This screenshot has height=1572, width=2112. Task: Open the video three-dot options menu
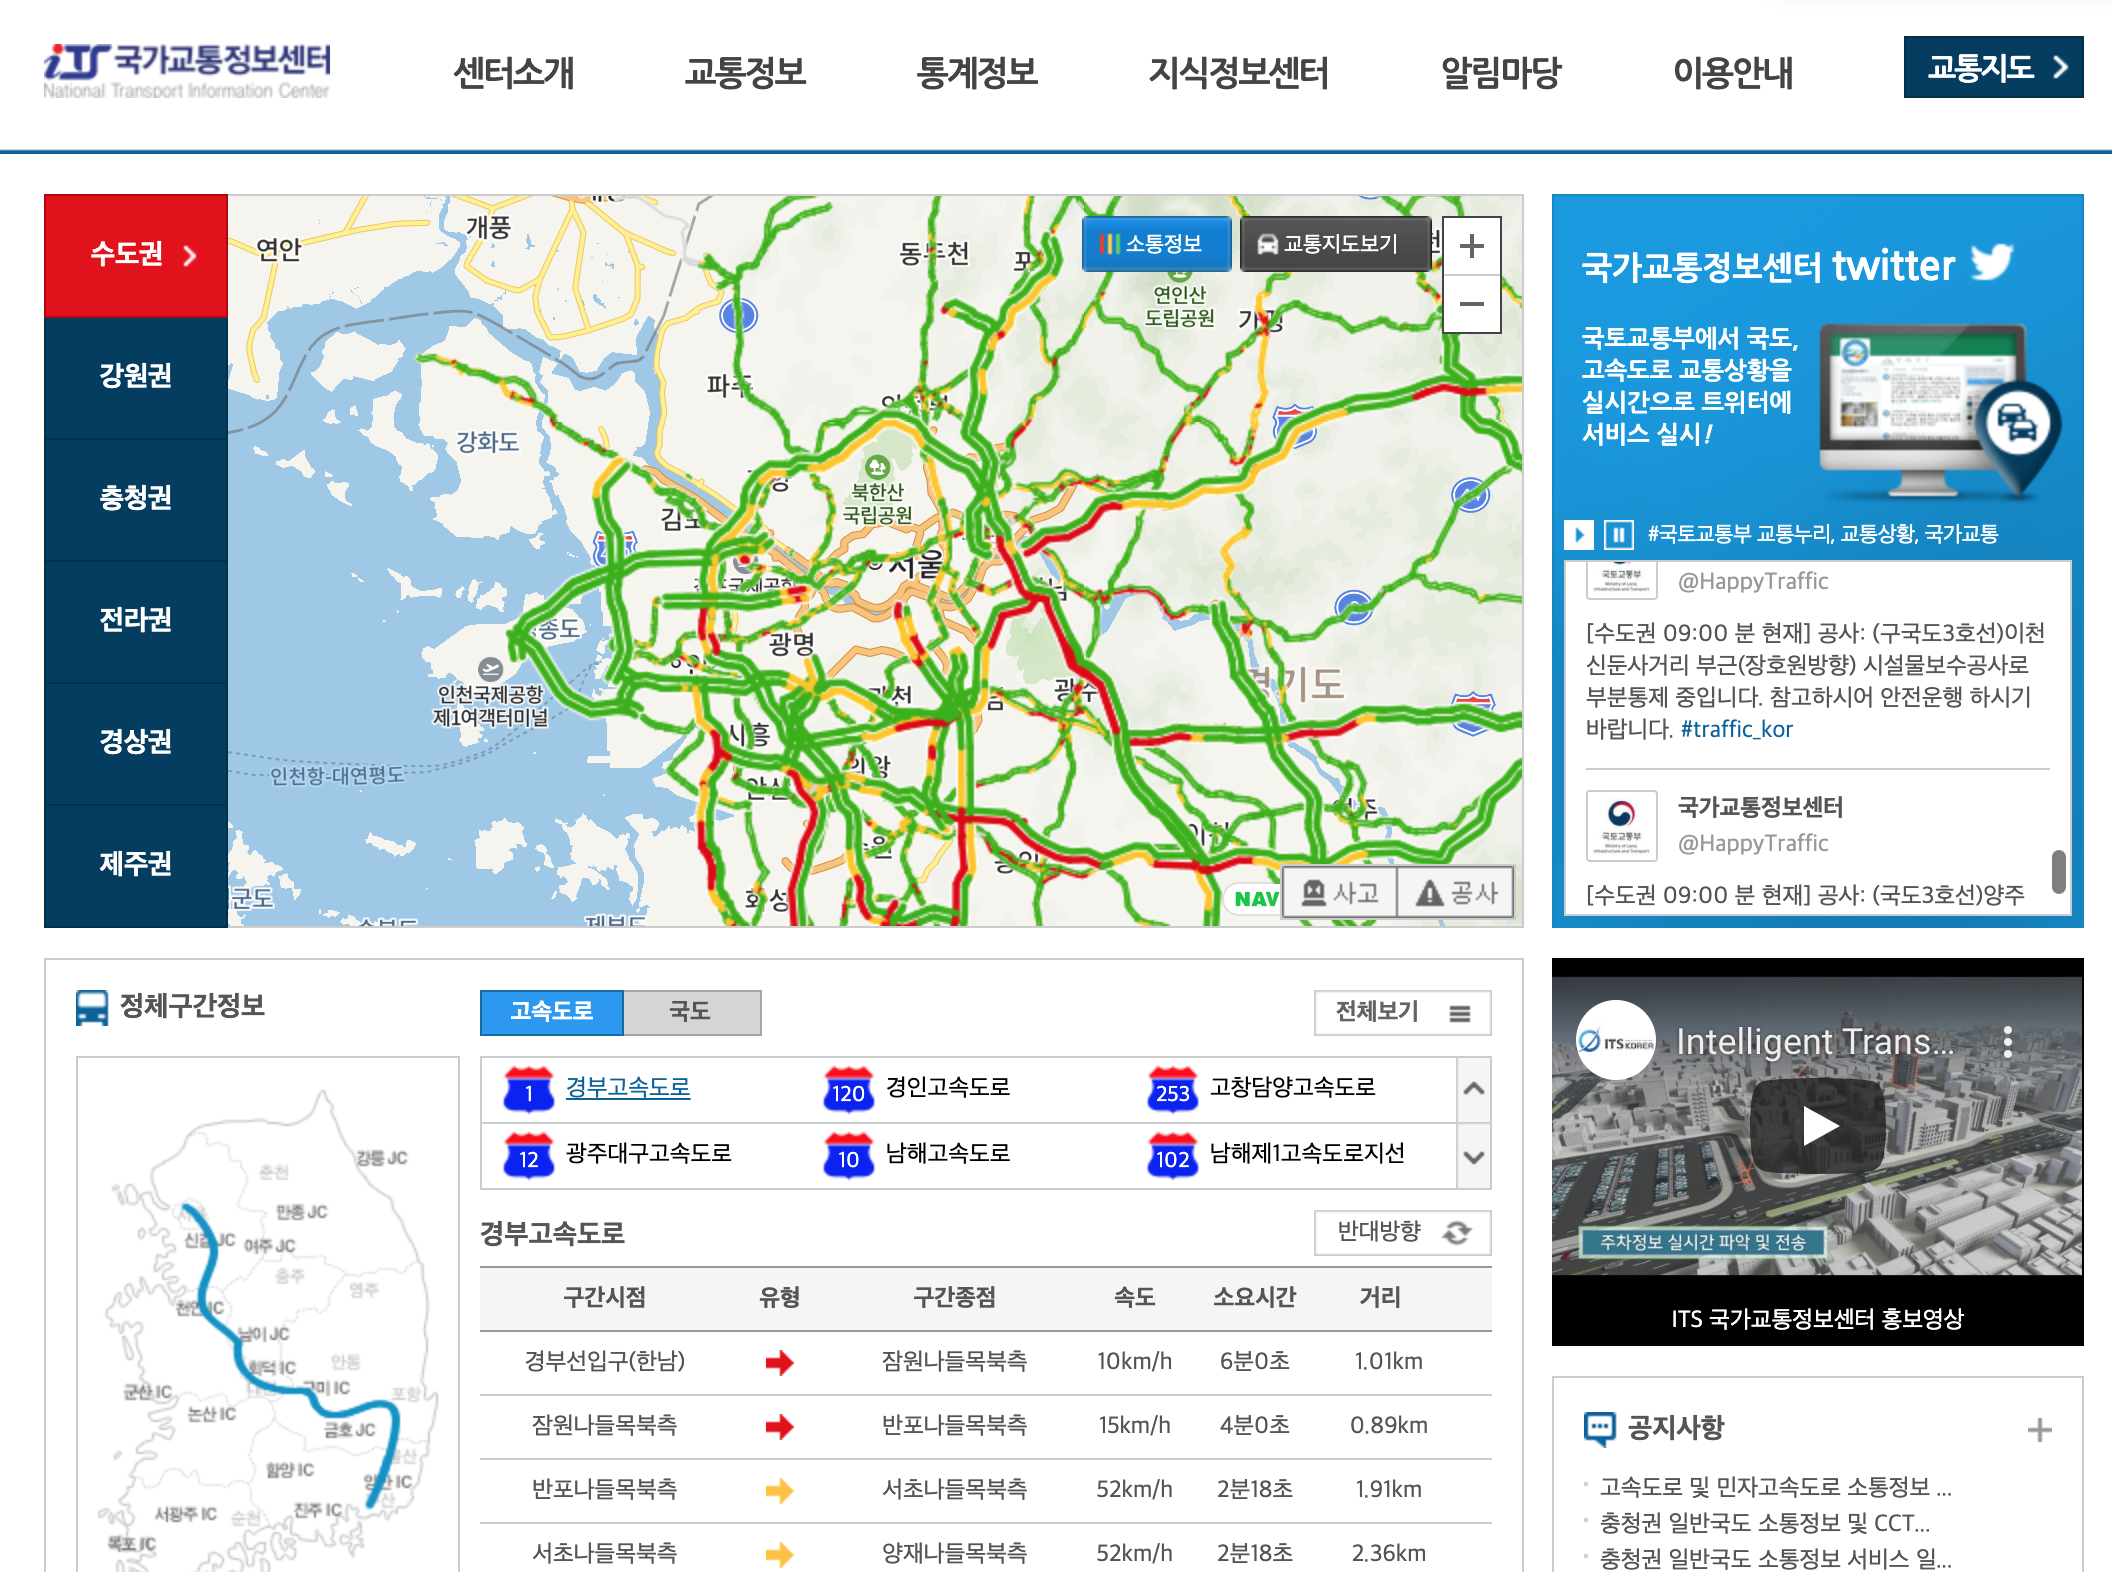click(x=2007, y=1042)
